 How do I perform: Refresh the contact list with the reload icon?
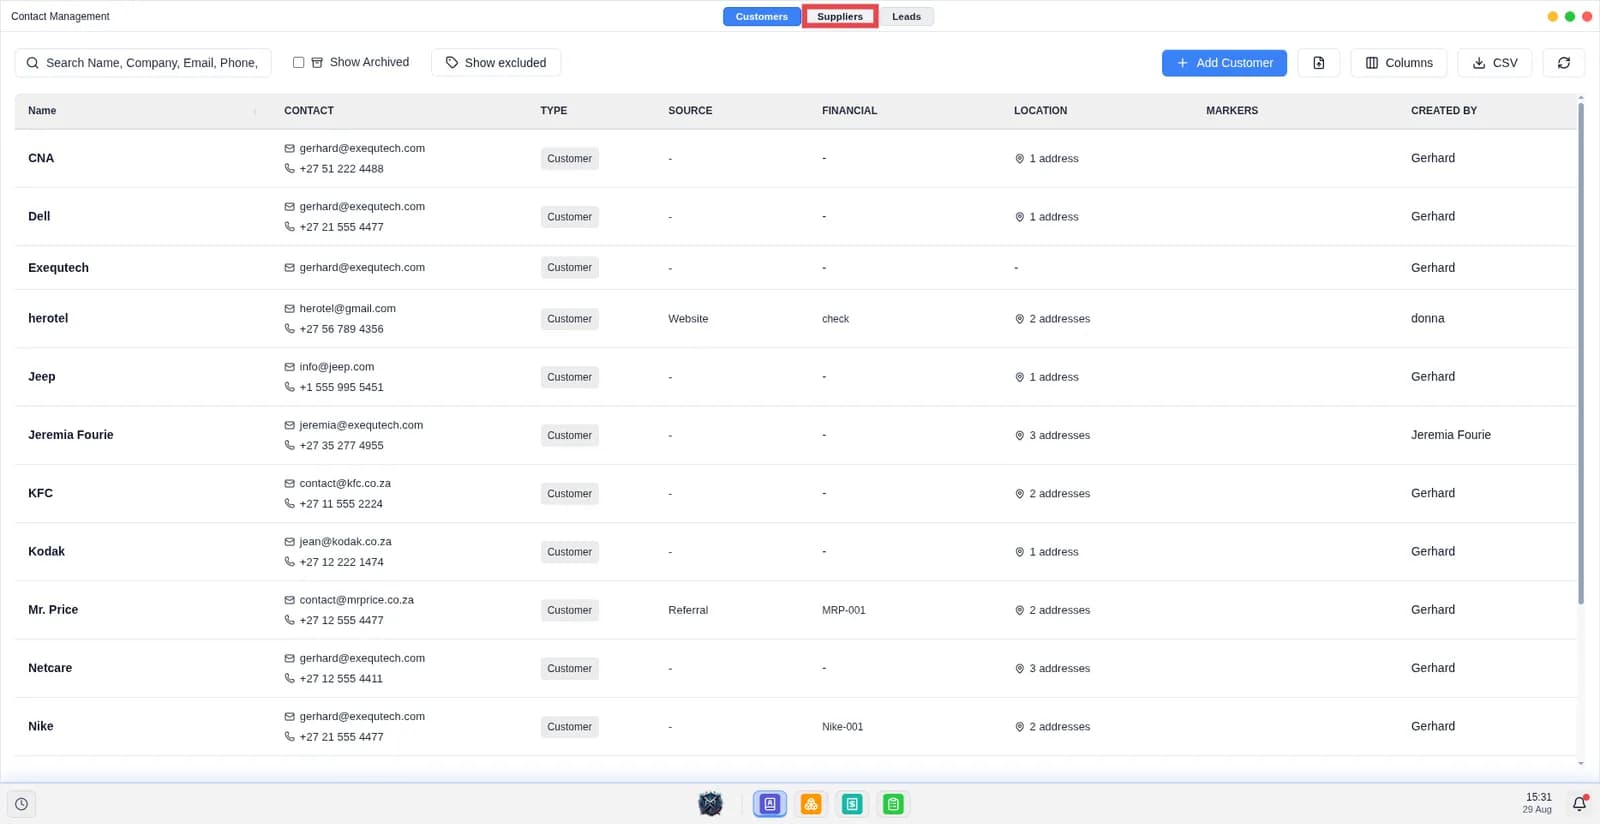point(1563,63)
